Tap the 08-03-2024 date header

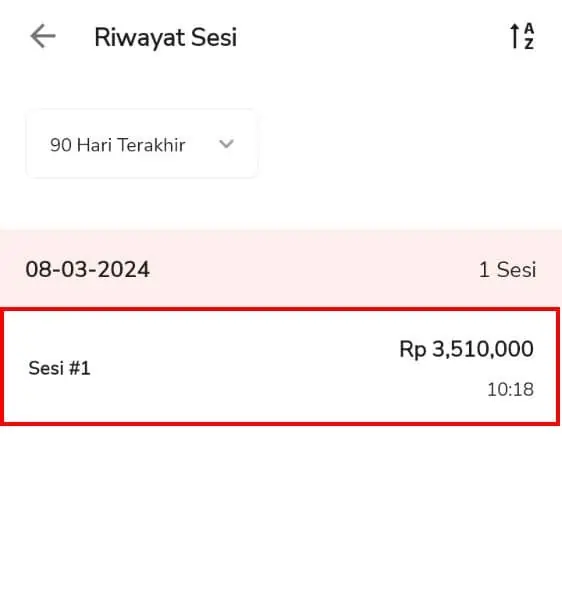(88, 269)
